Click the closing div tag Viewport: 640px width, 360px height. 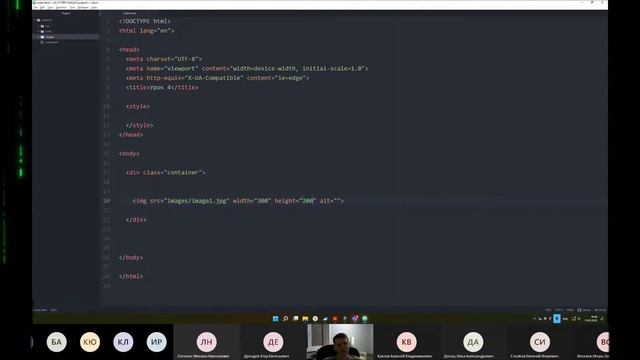(136, 220)
